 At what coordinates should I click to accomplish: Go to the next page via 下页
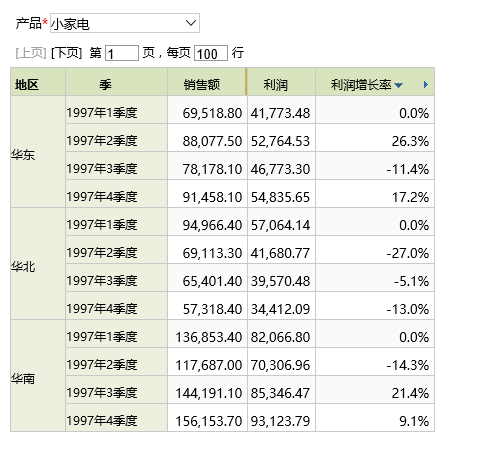point(66,53)
